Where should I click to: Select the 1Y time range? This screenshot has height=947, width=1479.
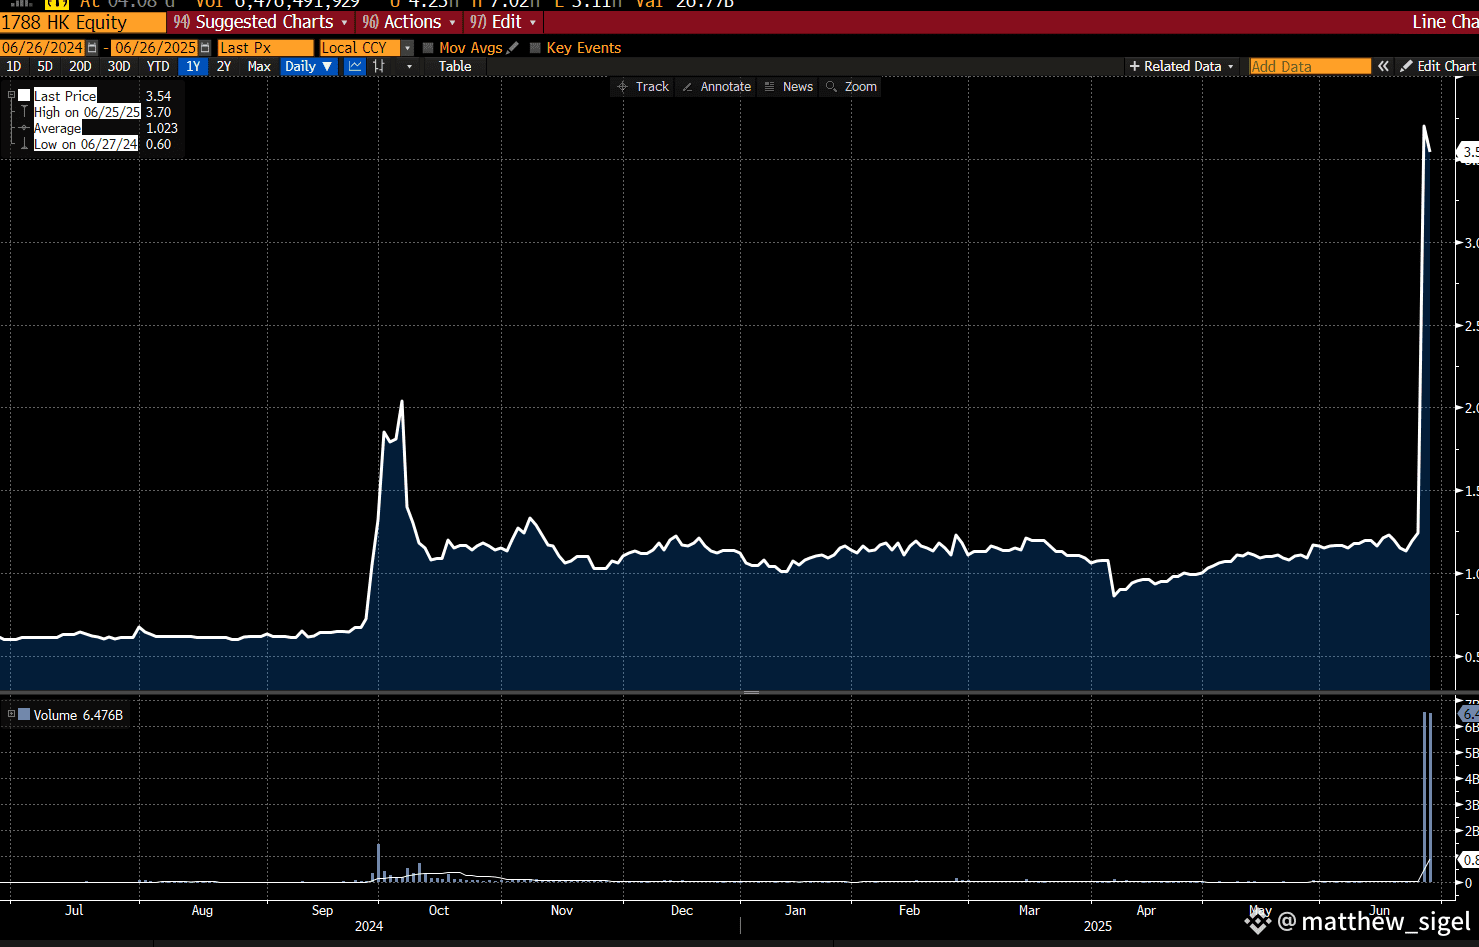click(193, 66)
